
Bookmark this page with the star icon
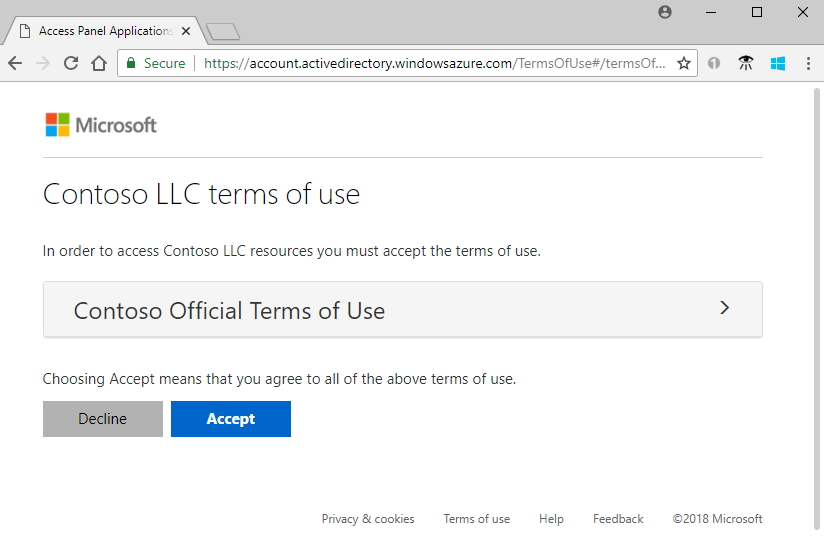pos(684,64)
